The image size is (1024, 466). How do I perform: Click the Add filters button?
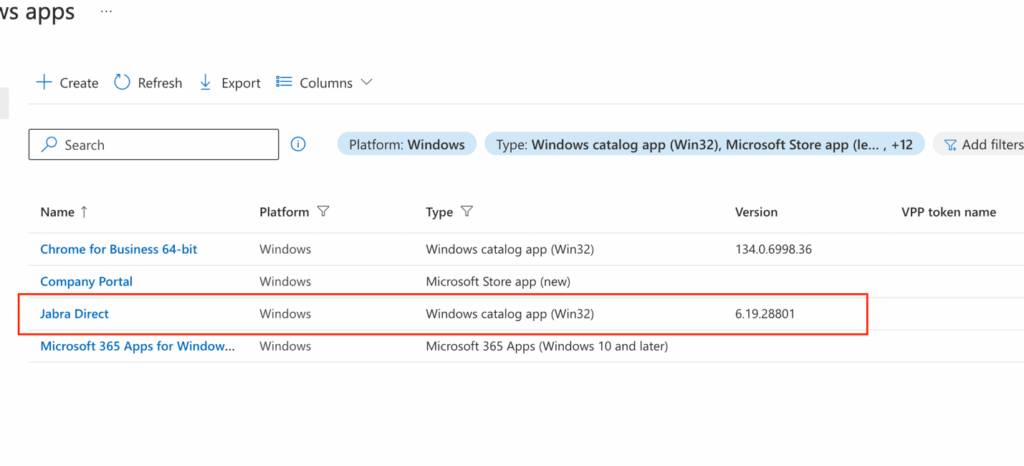point(982,144)
